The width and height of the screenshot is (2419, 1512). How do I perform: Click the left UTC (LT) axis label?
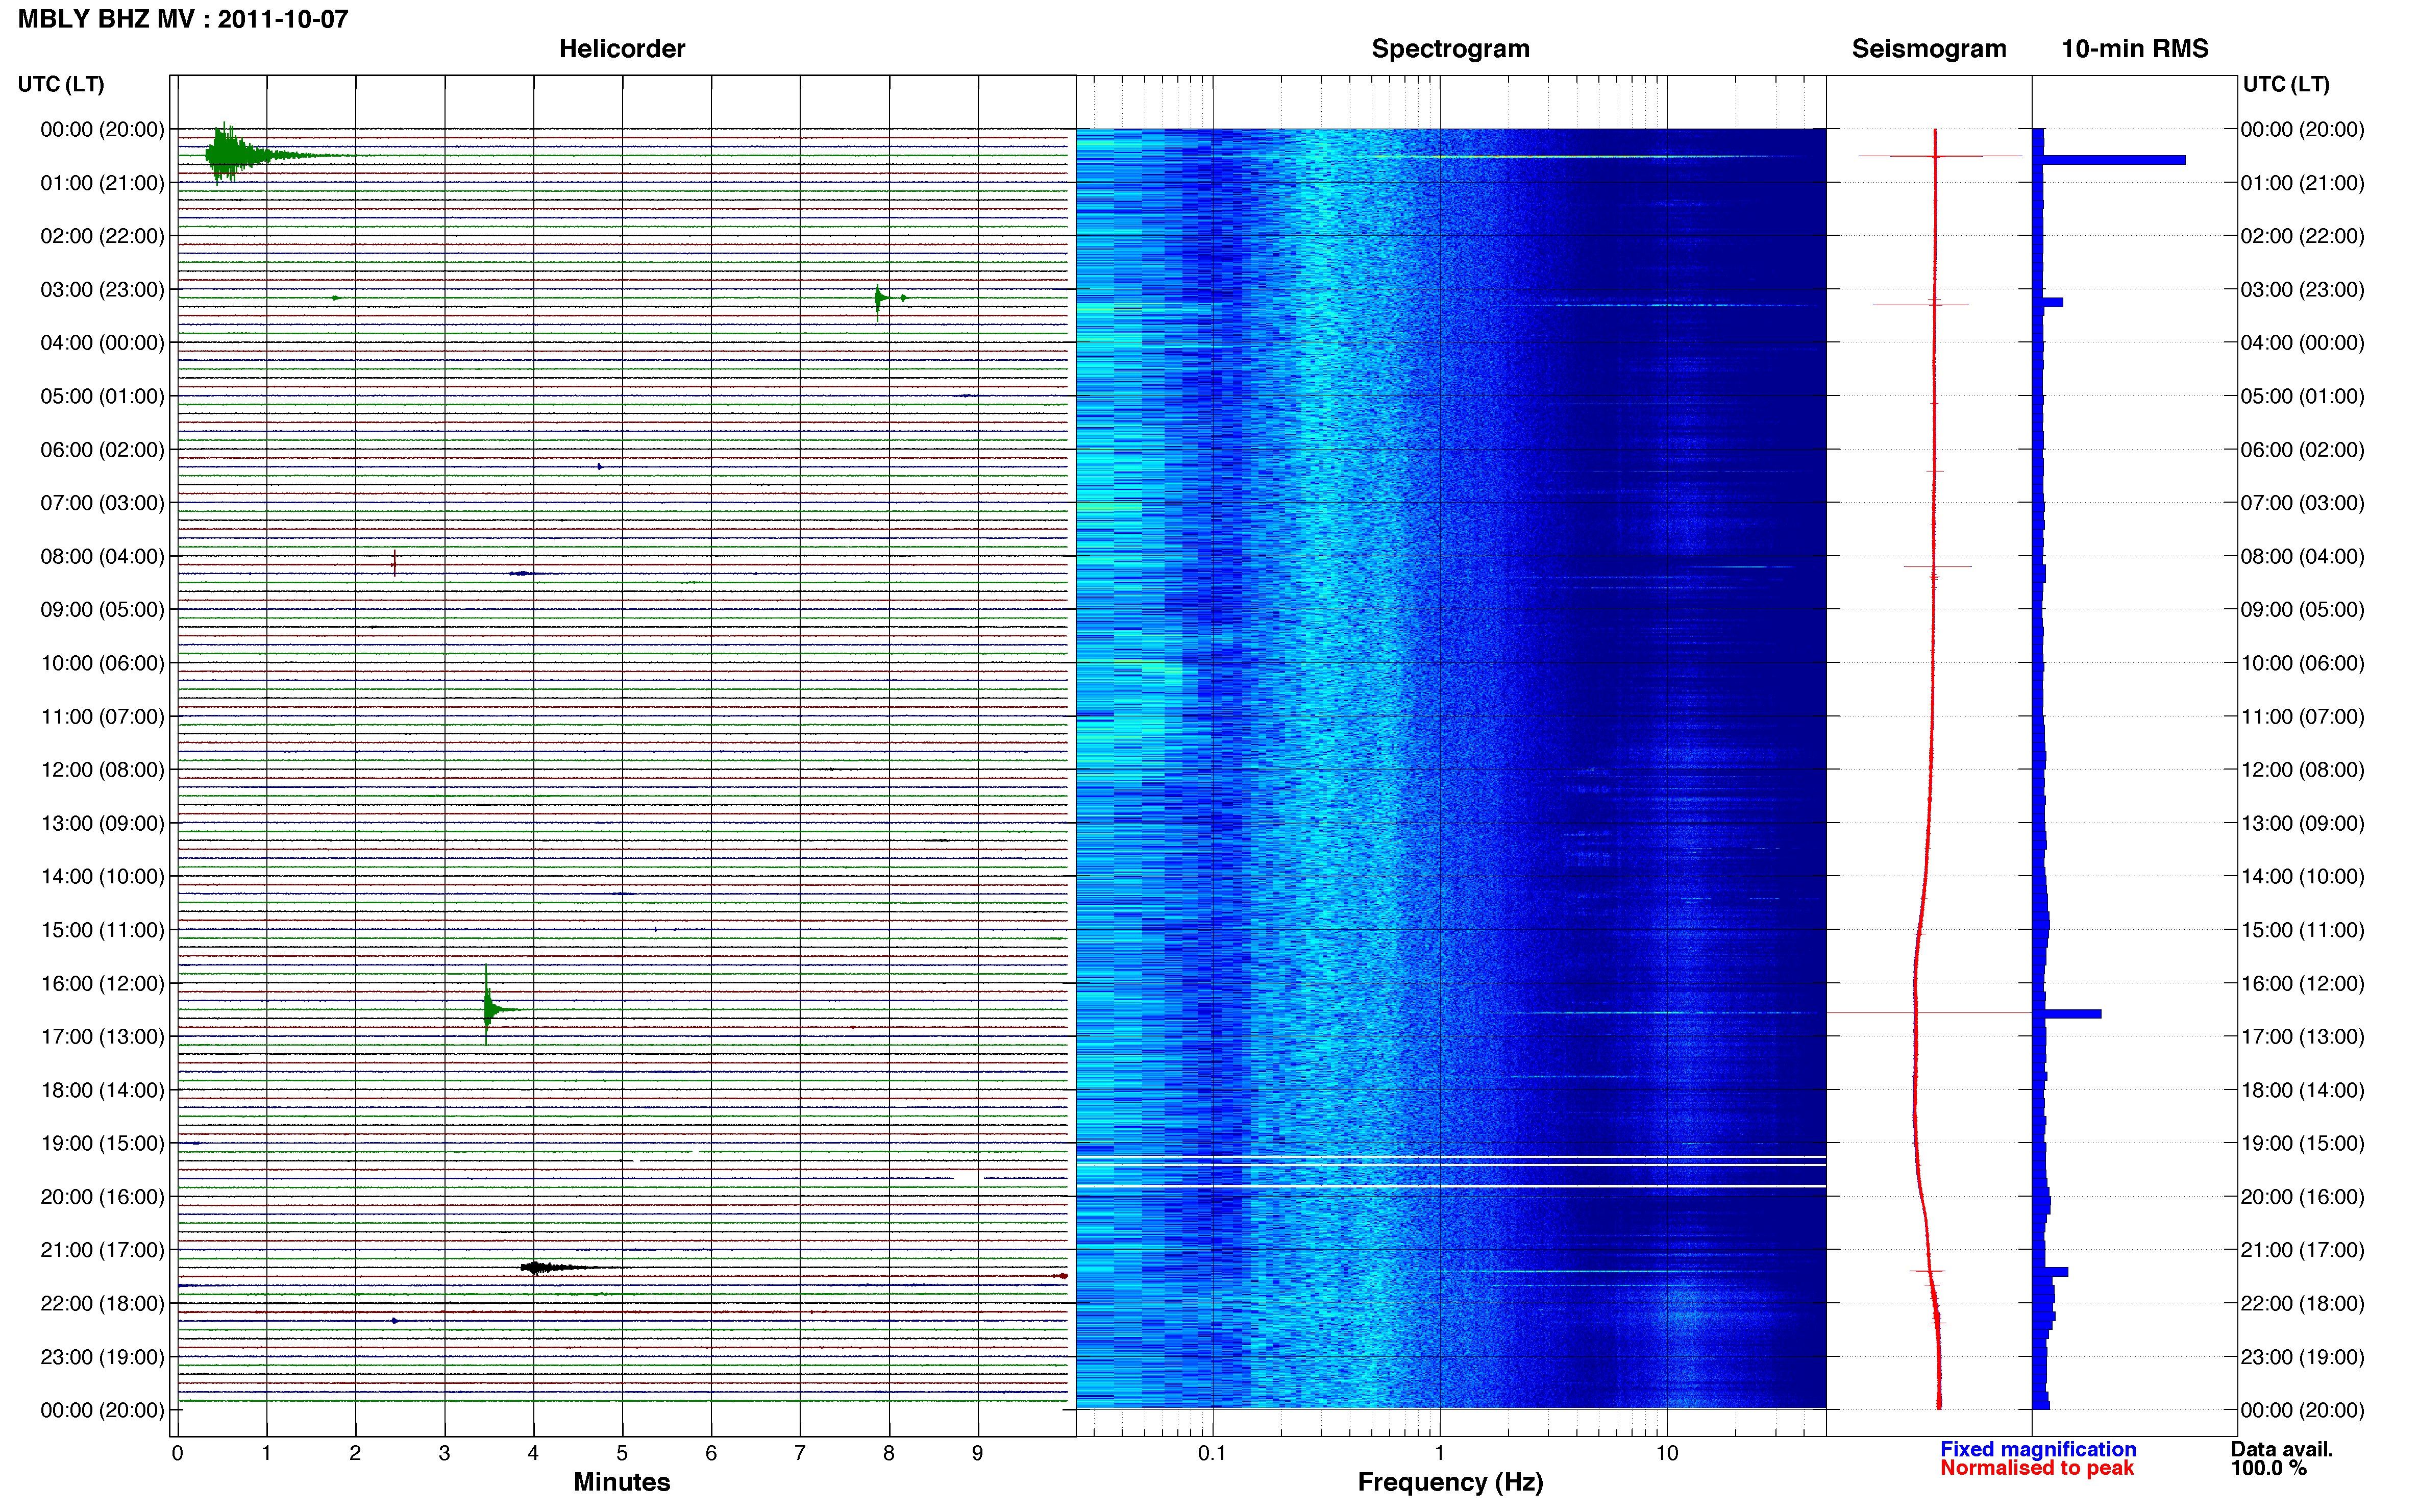pyautogui.click(x=61, y=84)
